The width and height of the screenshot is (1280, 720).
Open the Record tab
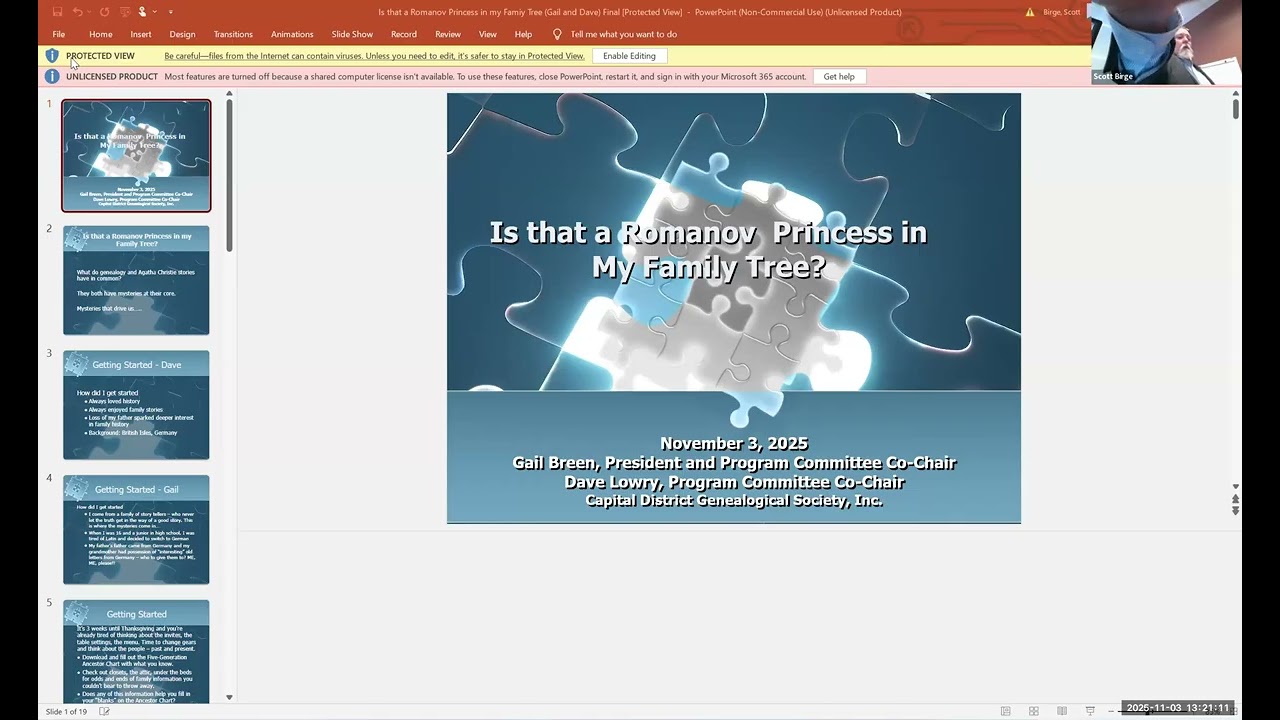pos(404,34)
